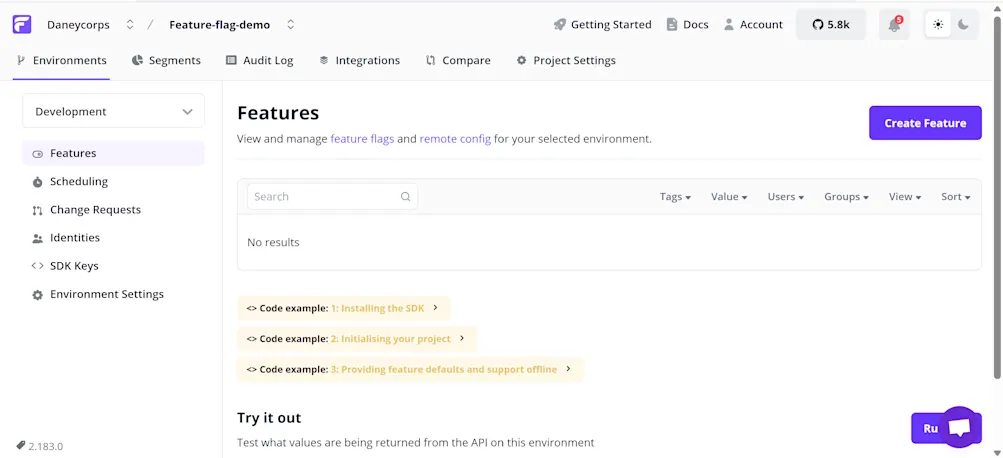The image size is (1003, 458).
Task: Open the notifications bell icon
Action: coord(894,25)
